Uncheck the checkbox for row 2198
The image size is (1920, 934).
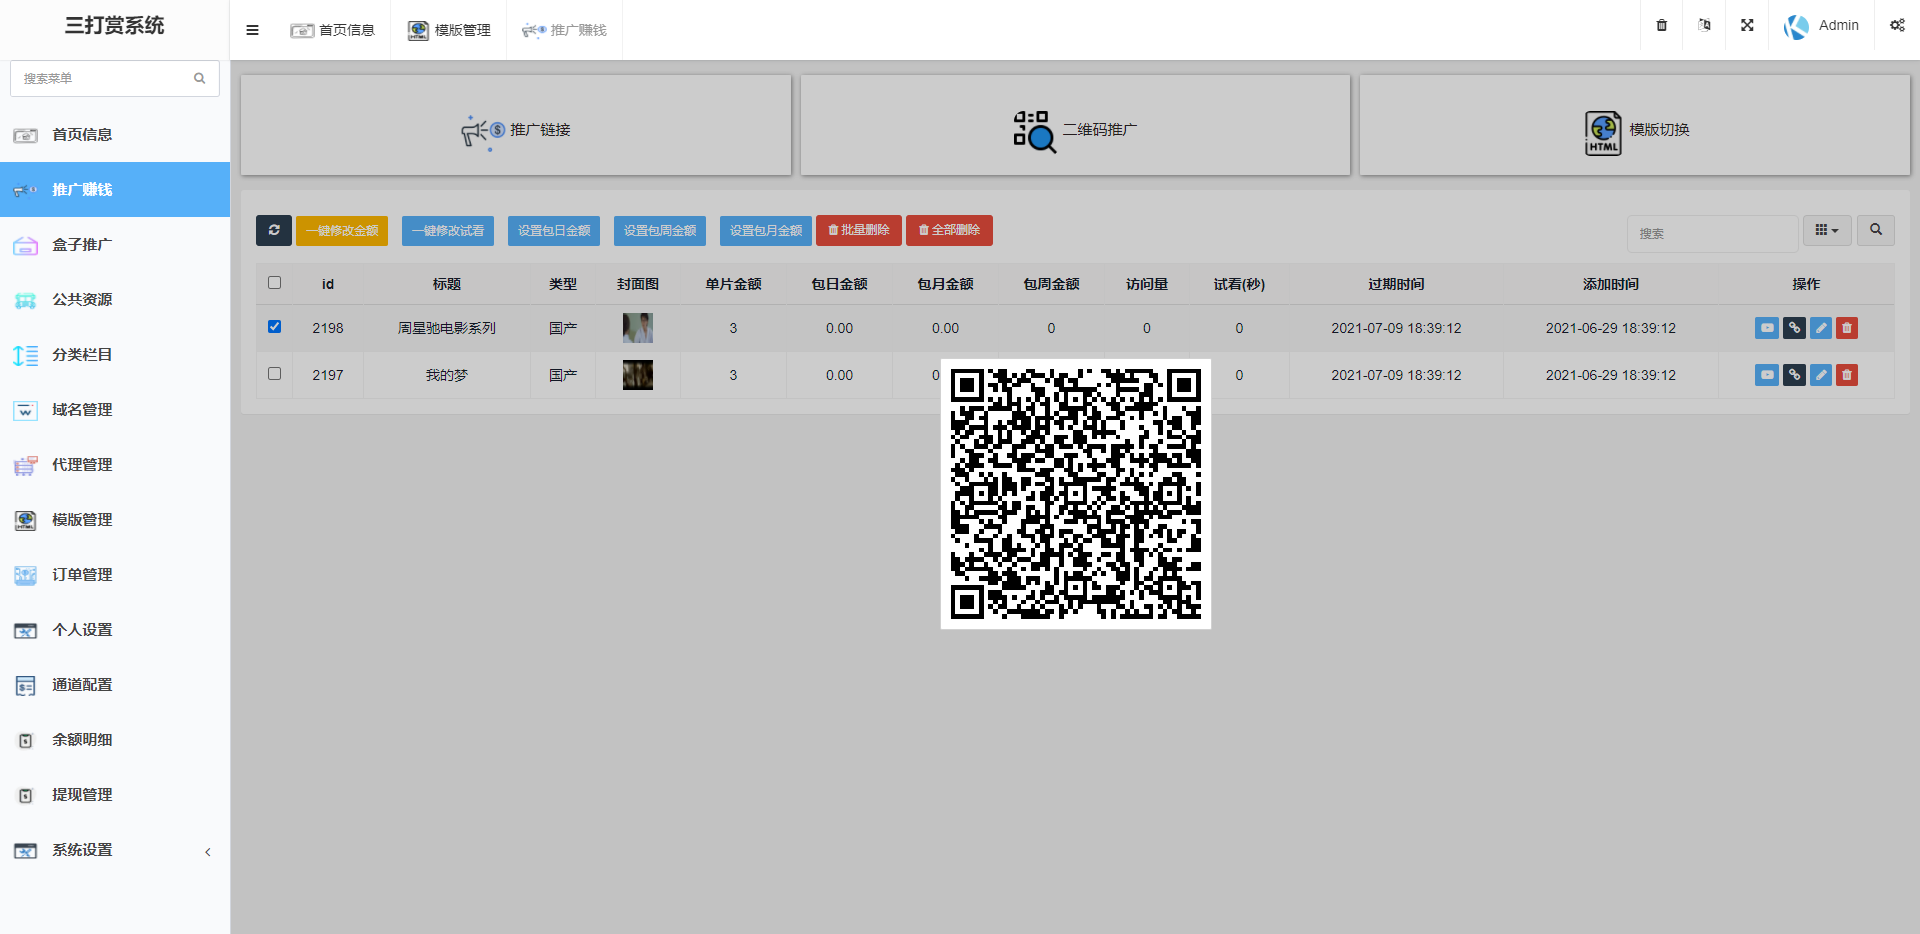click(x=275, y=327)
